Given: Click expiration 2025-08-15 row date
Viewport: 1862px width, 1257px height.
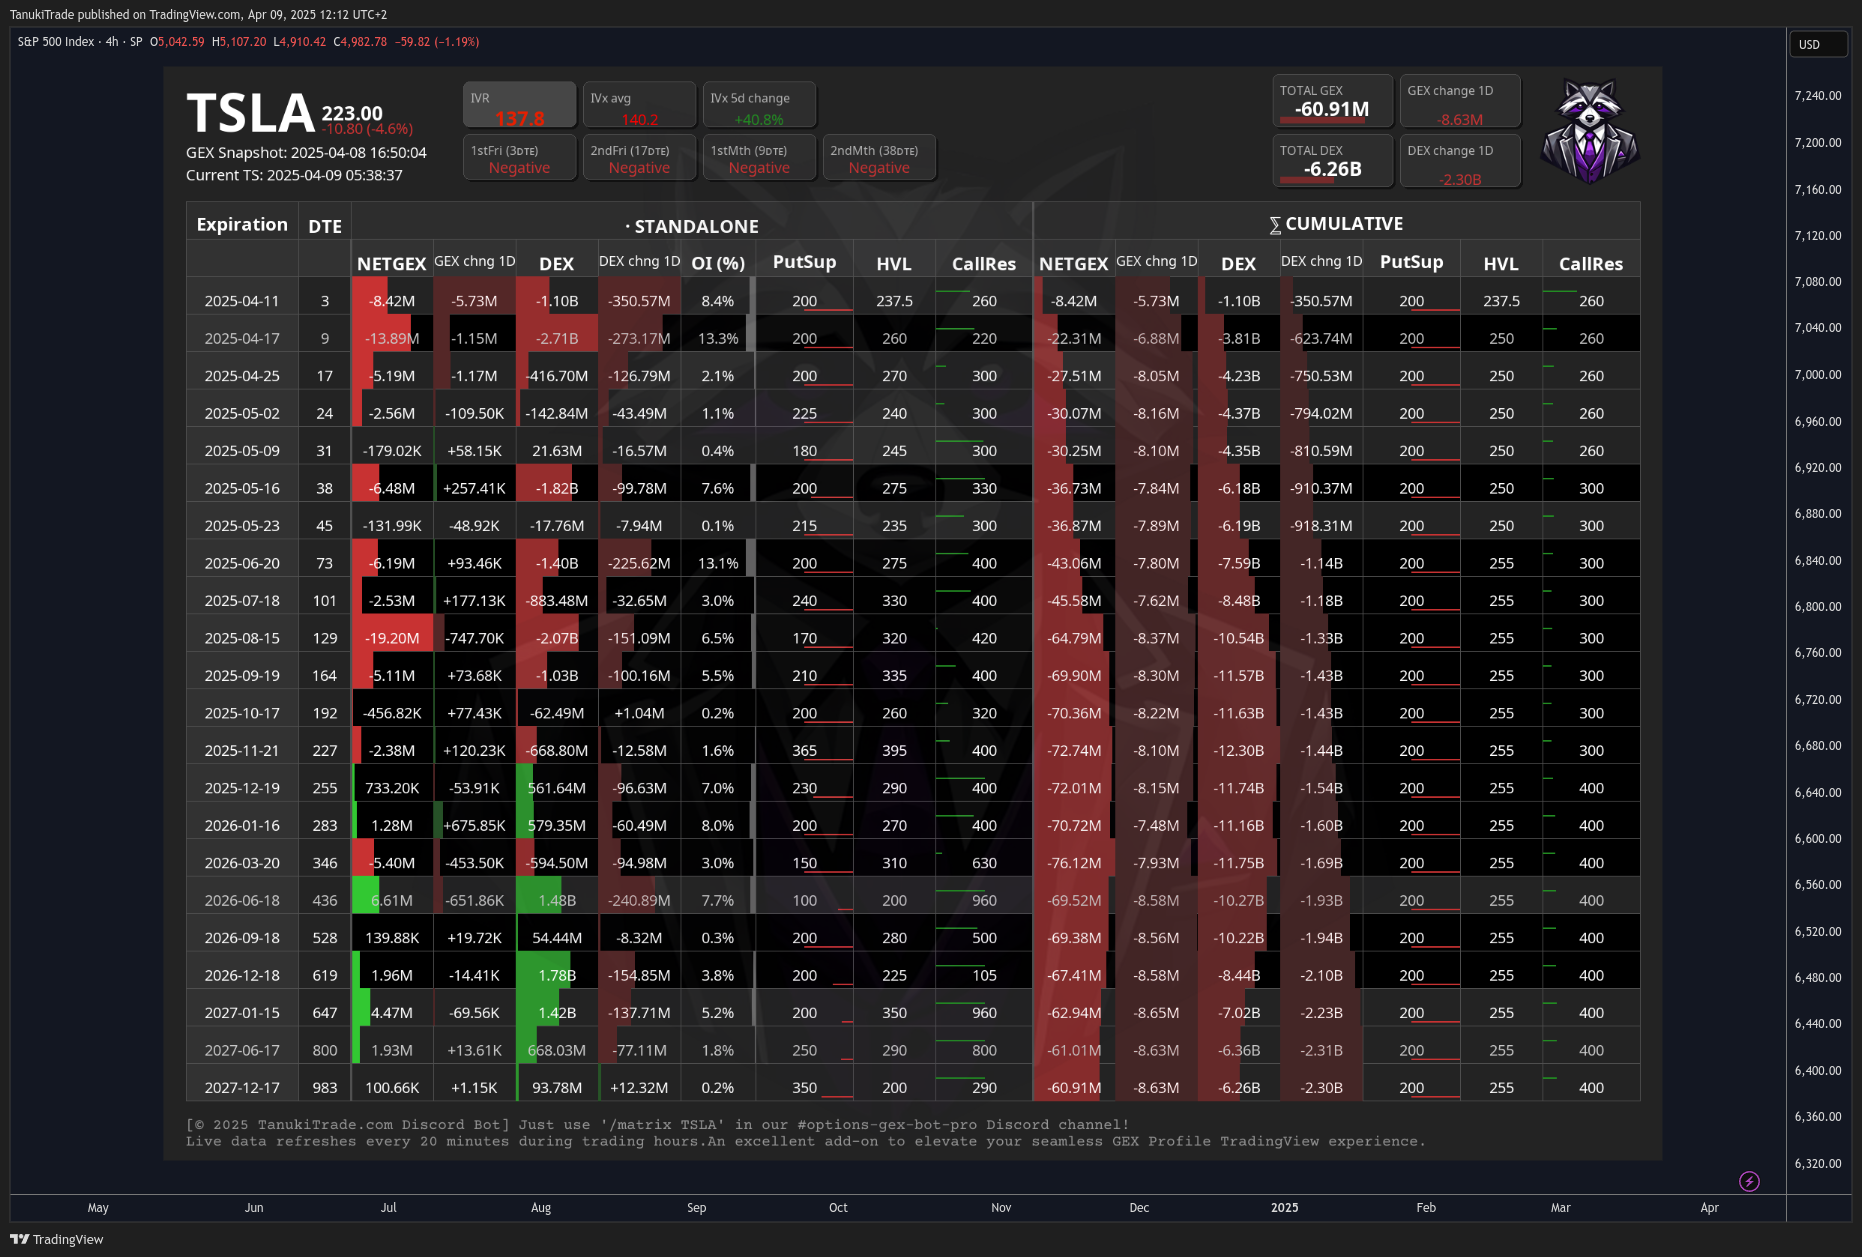Looking at the screenshot, I should (242, 638).
